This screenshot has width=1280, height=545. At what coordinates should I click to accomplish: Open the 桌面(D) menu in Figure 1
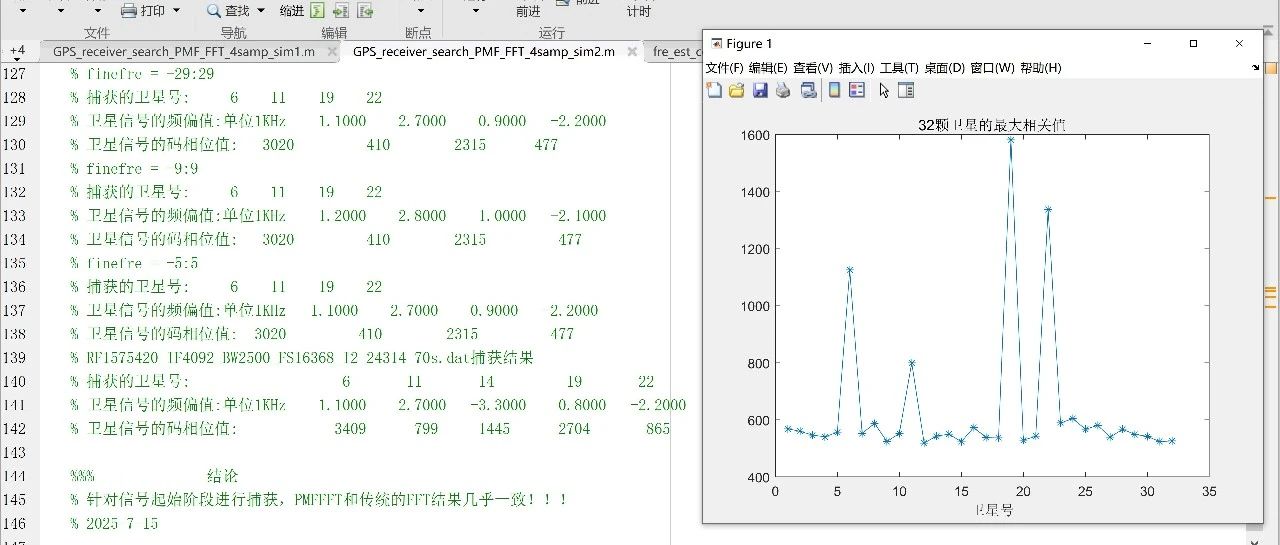944,68
